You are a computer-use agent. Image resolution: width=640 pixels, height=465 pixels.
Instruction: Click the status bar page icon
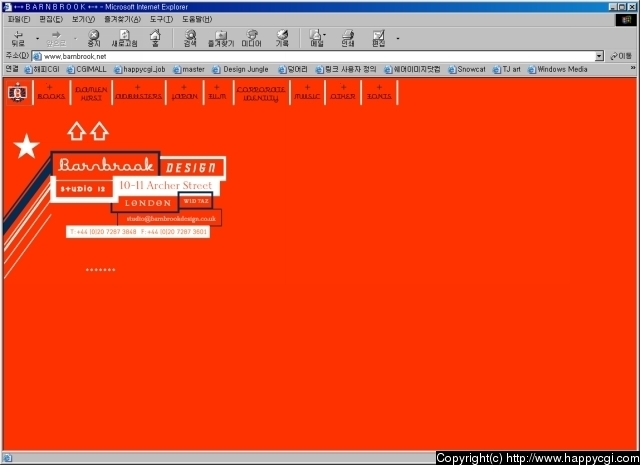point(7,458)
